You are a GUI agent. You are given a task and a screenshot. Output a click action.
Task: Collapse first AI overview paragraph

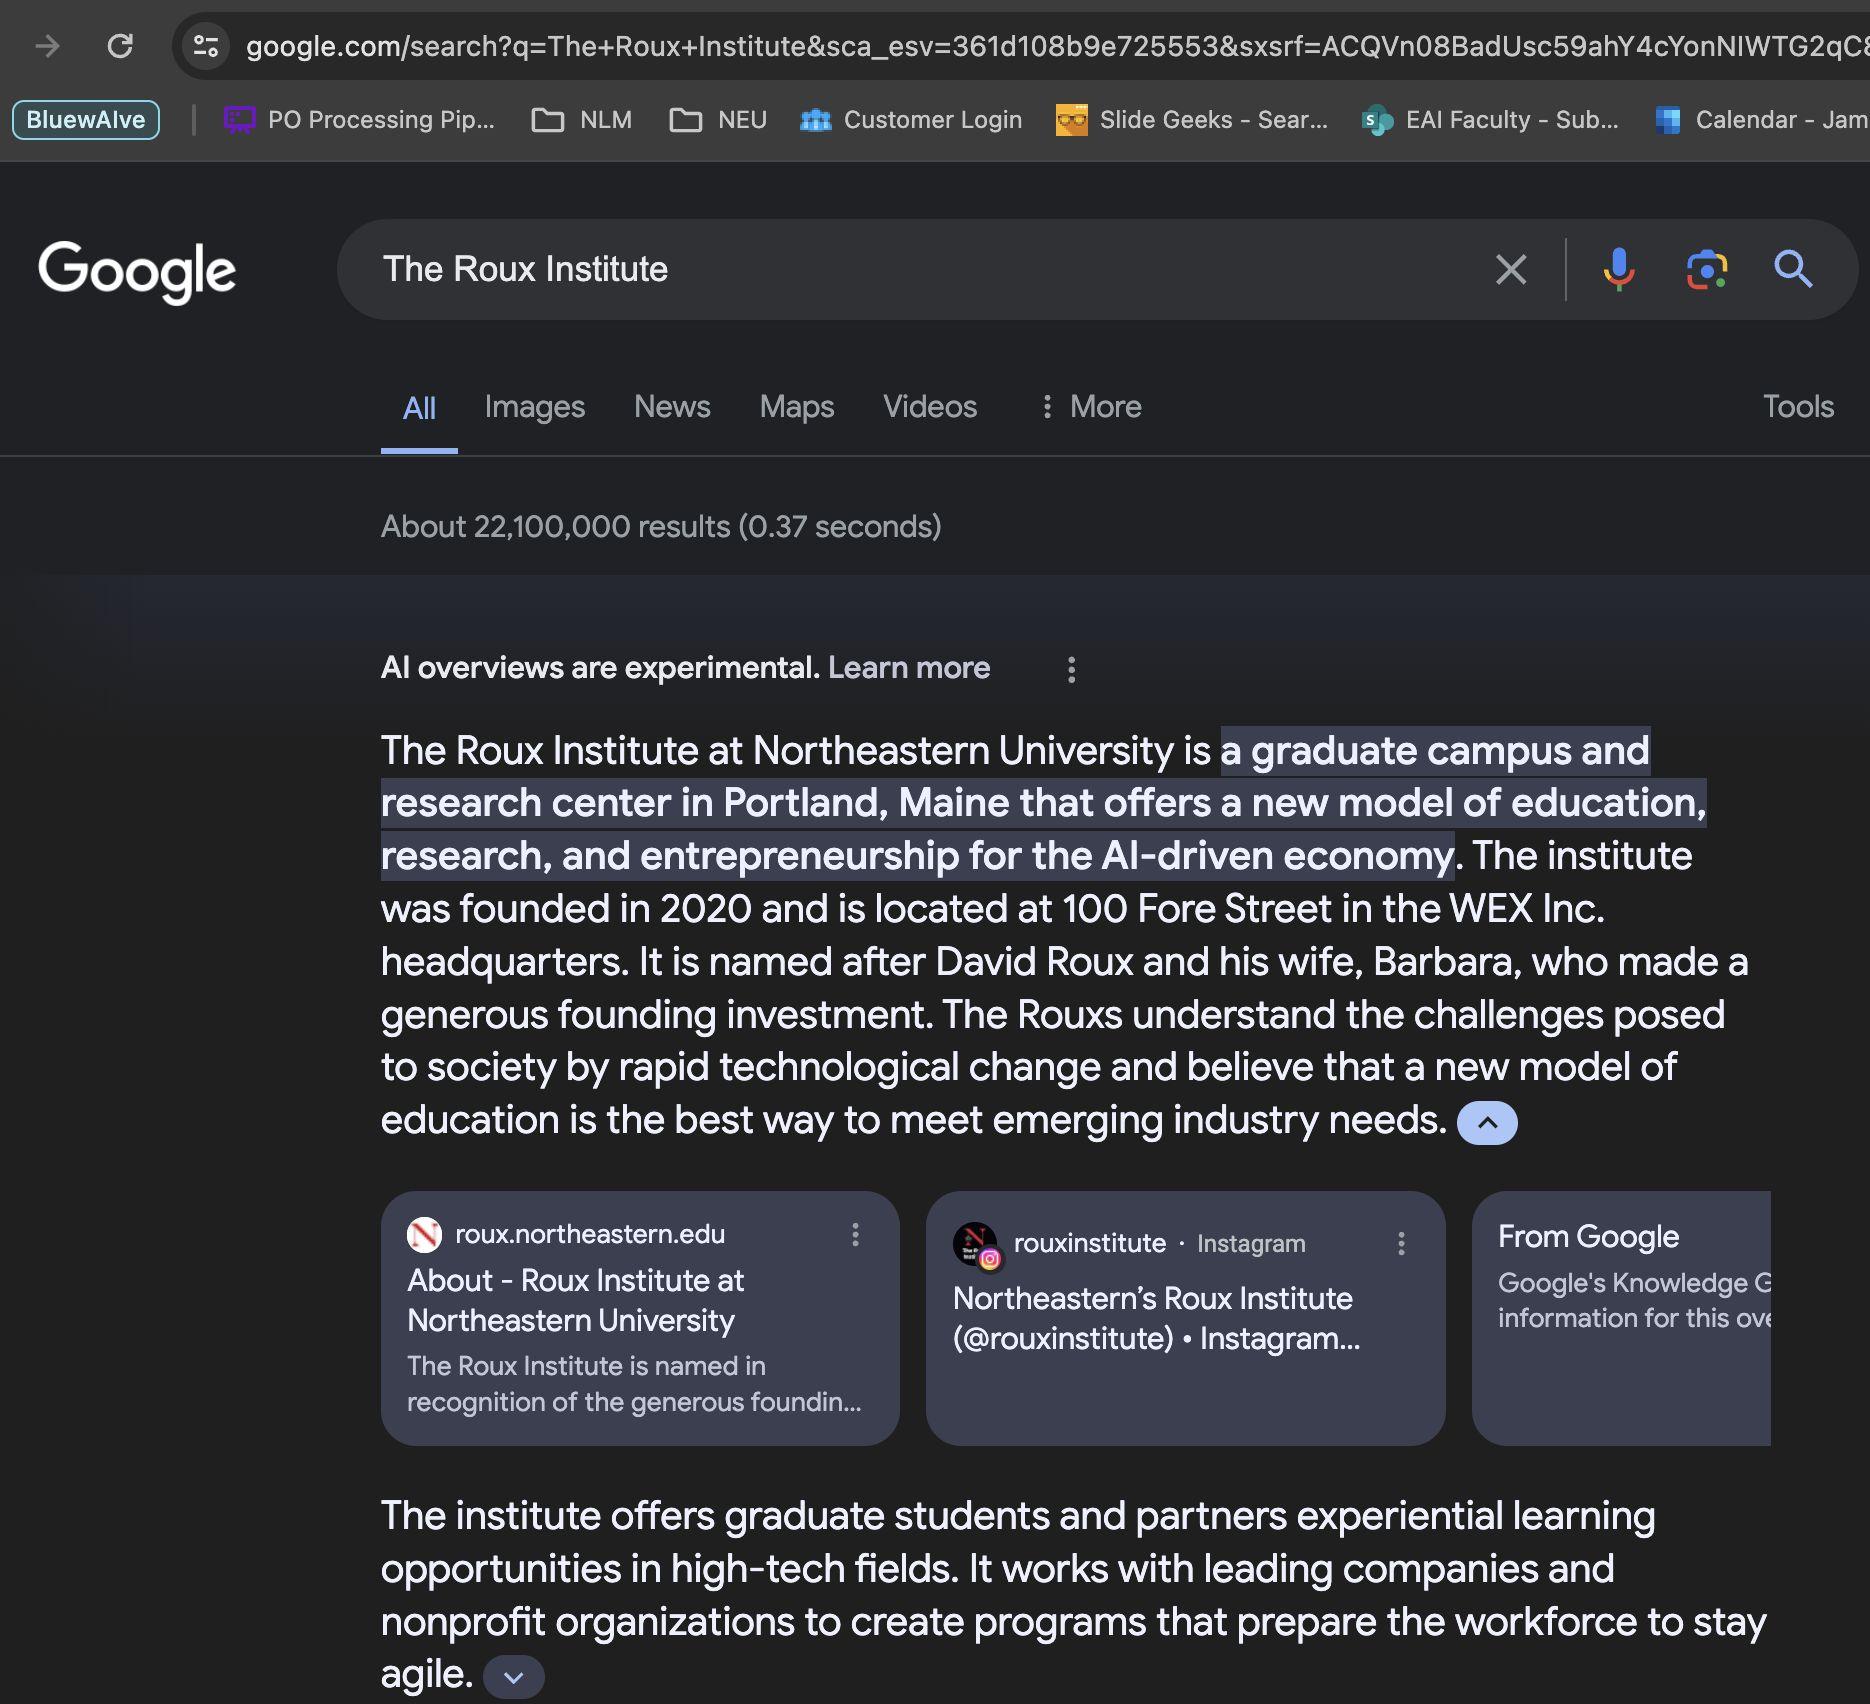coord(1487,1123)
